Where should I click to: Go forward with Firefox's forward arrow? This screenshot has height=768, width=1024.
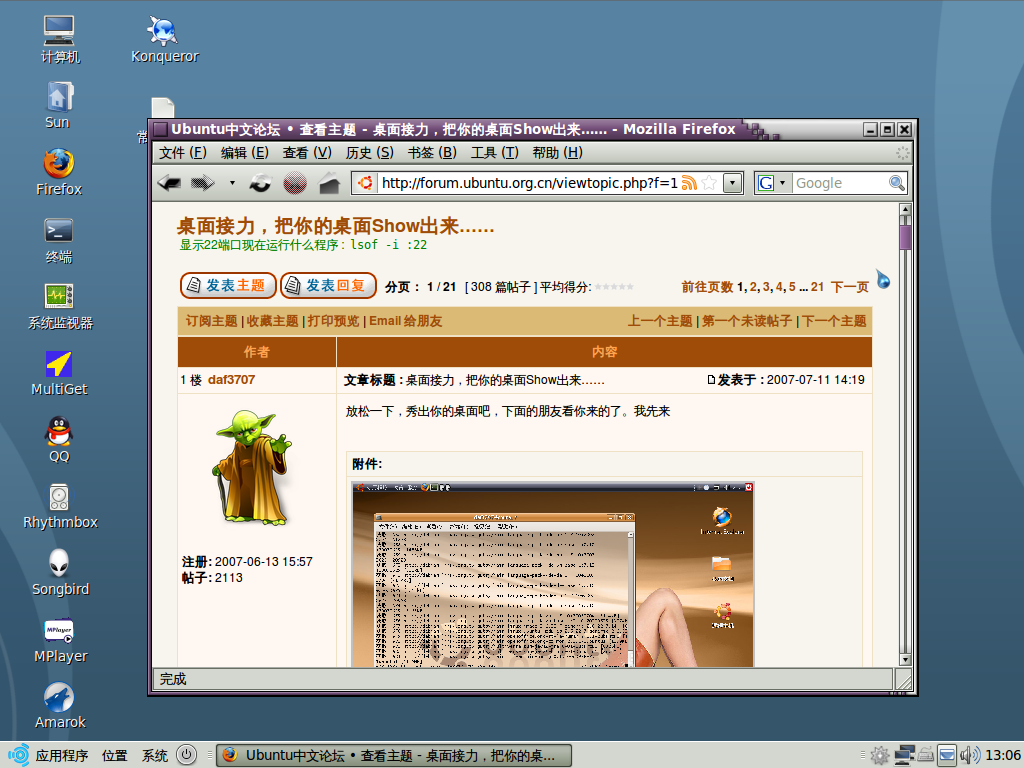click(202, 183)
